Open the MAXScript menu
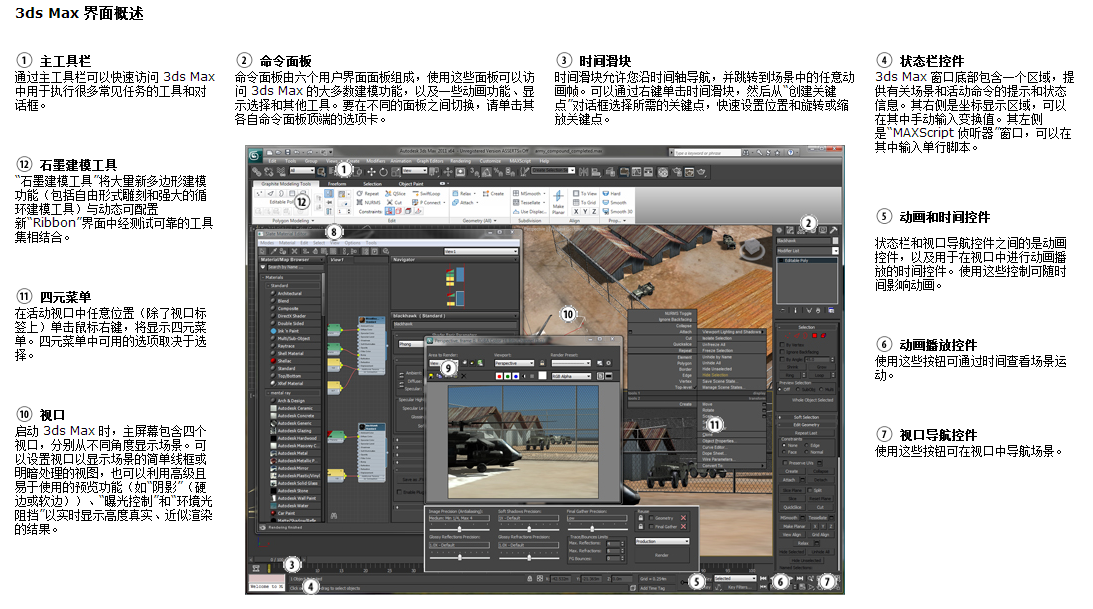1093x609 pixels. click(520, 161)
